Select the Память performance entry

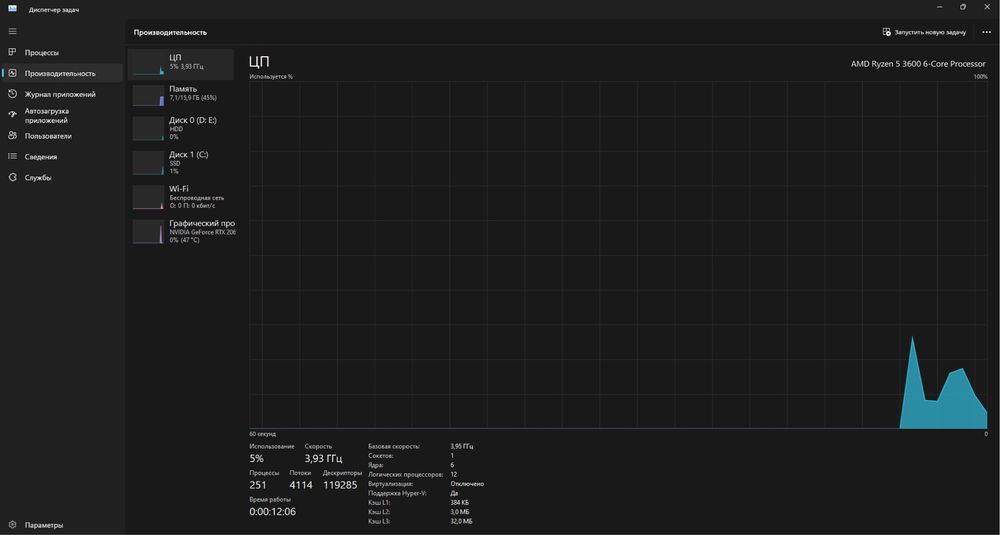click(181, 94)
